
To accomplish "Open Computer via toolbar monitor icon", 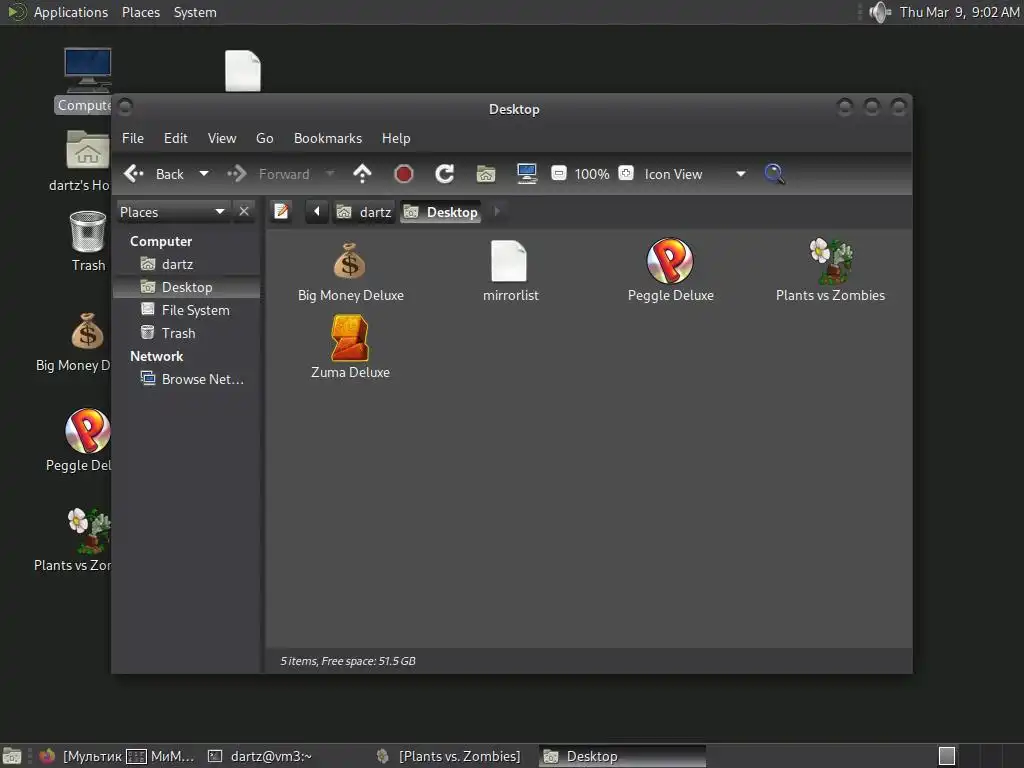I will (526, 174).
